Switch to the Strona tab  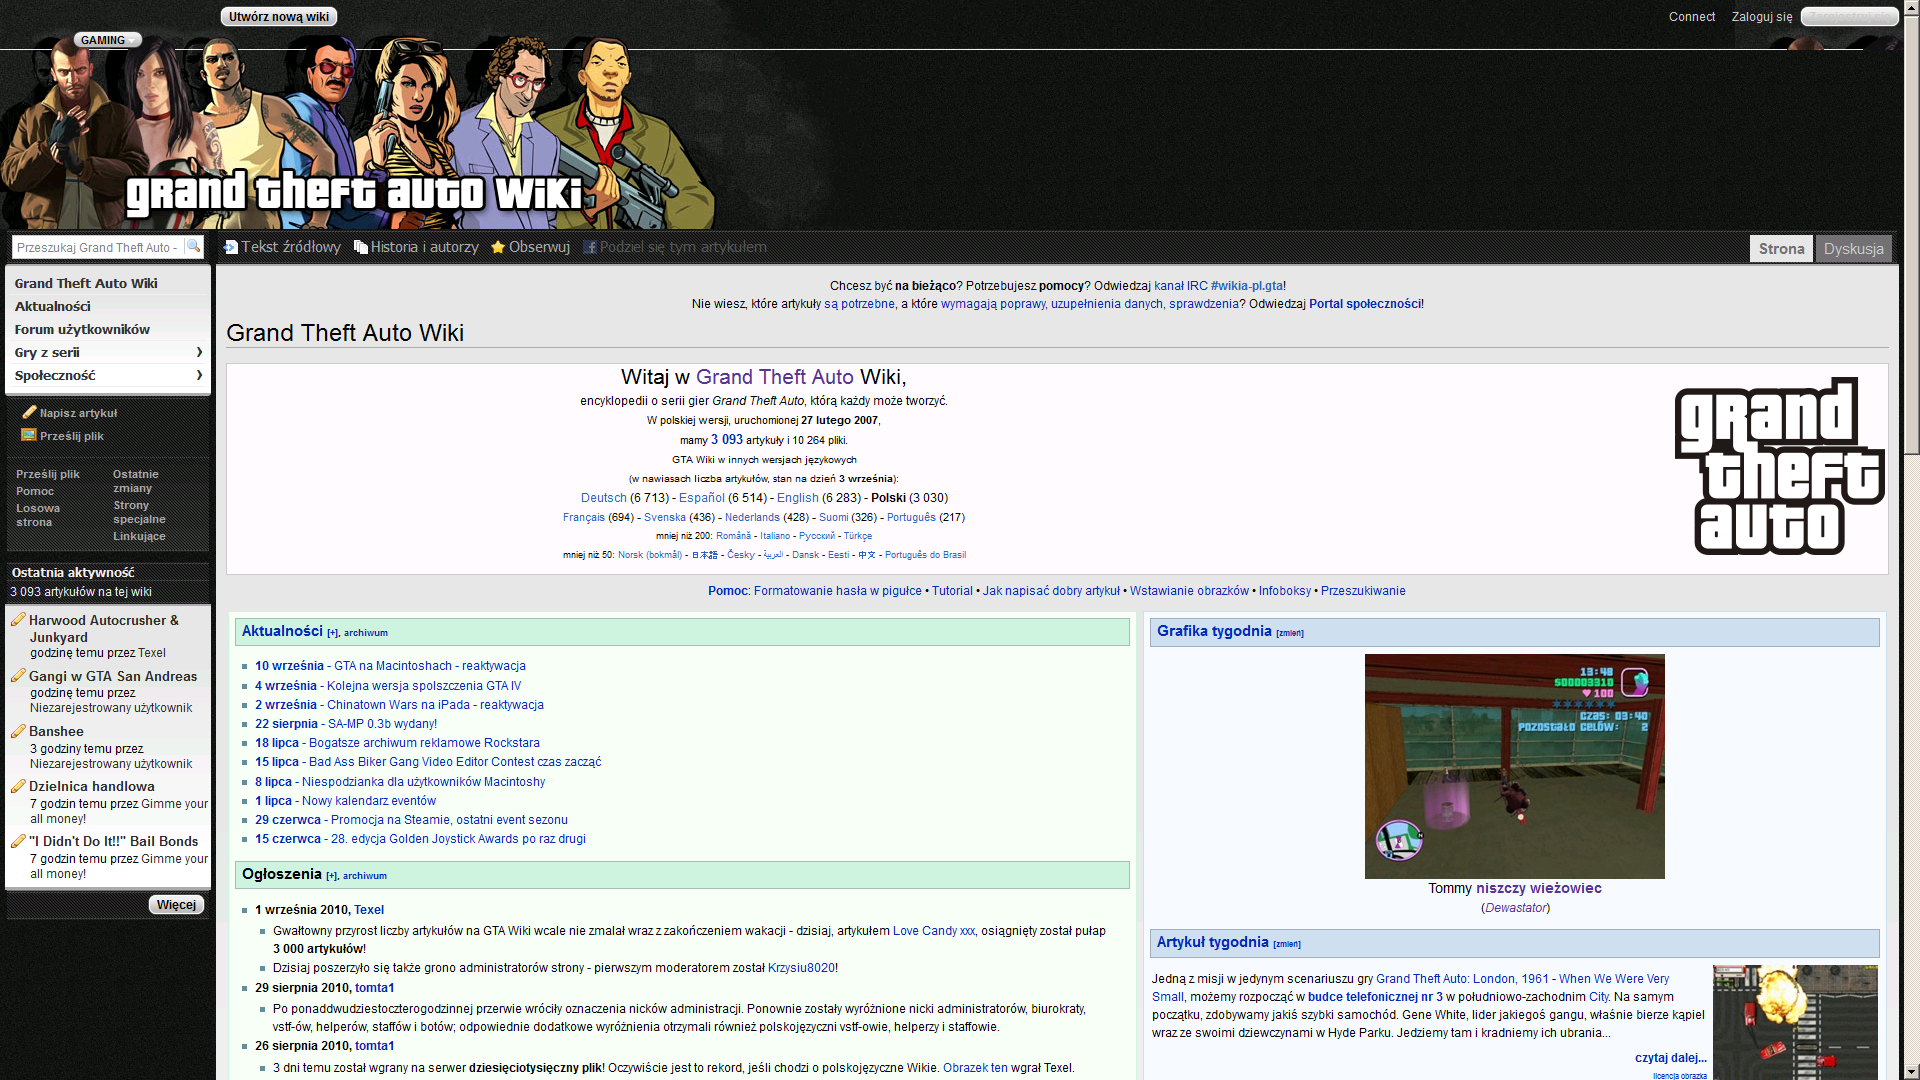click(1781, 248)
